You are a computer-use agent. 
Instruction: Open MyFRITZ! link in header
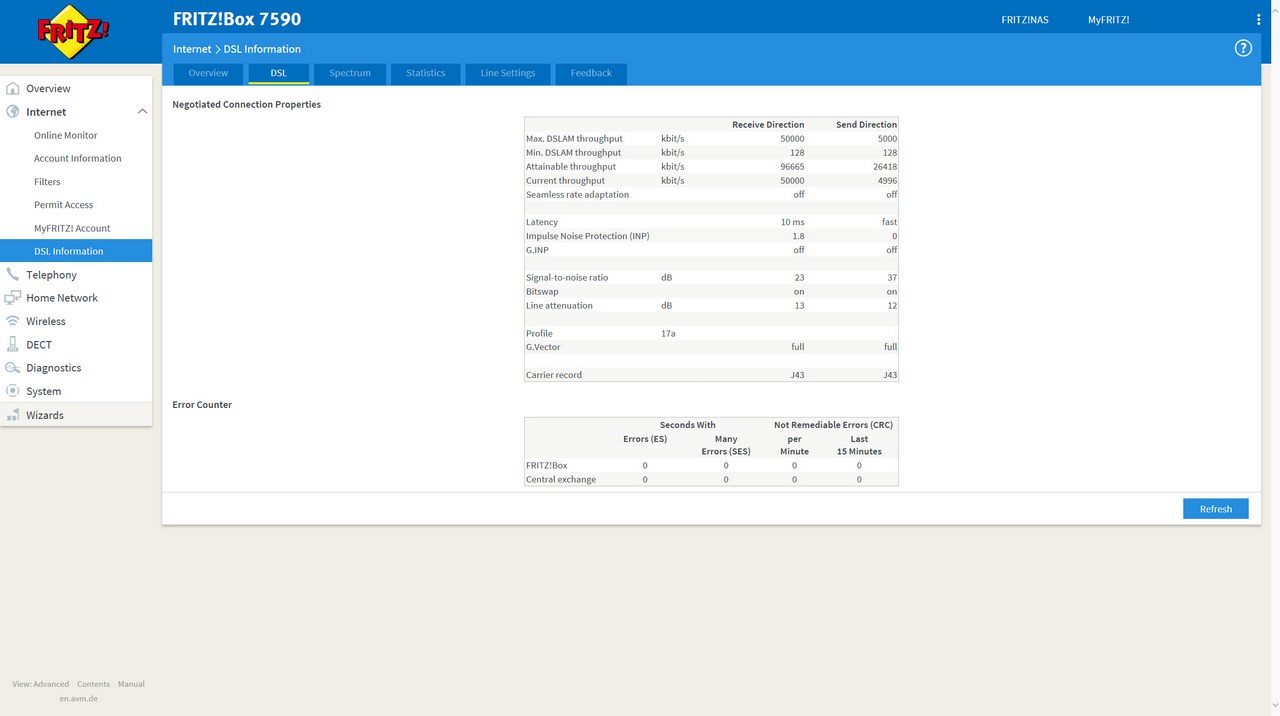[x=1109, y=20]
